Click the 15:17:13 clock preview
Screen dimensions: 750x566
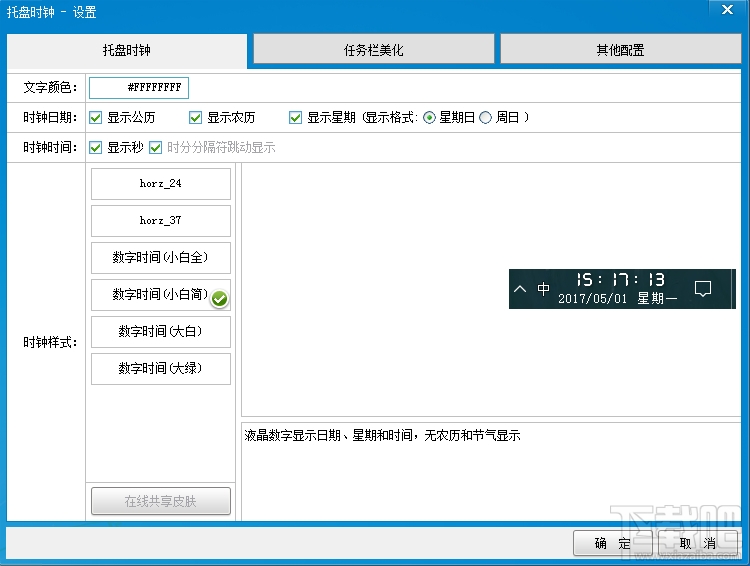click(620, 279)
